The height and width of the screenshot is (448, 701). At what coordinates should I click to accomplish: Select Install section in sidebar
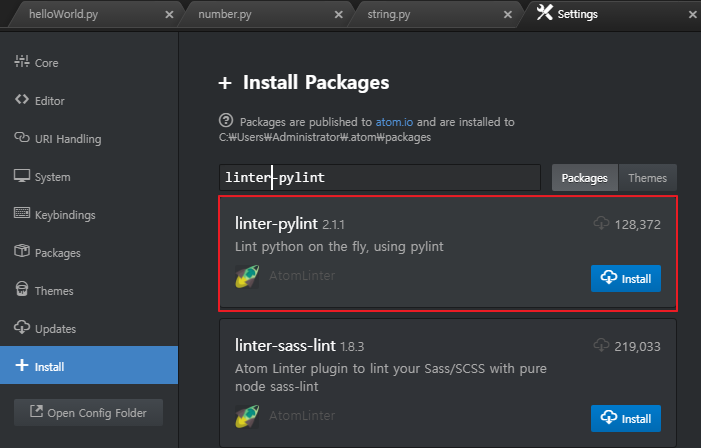coord(89,365)
